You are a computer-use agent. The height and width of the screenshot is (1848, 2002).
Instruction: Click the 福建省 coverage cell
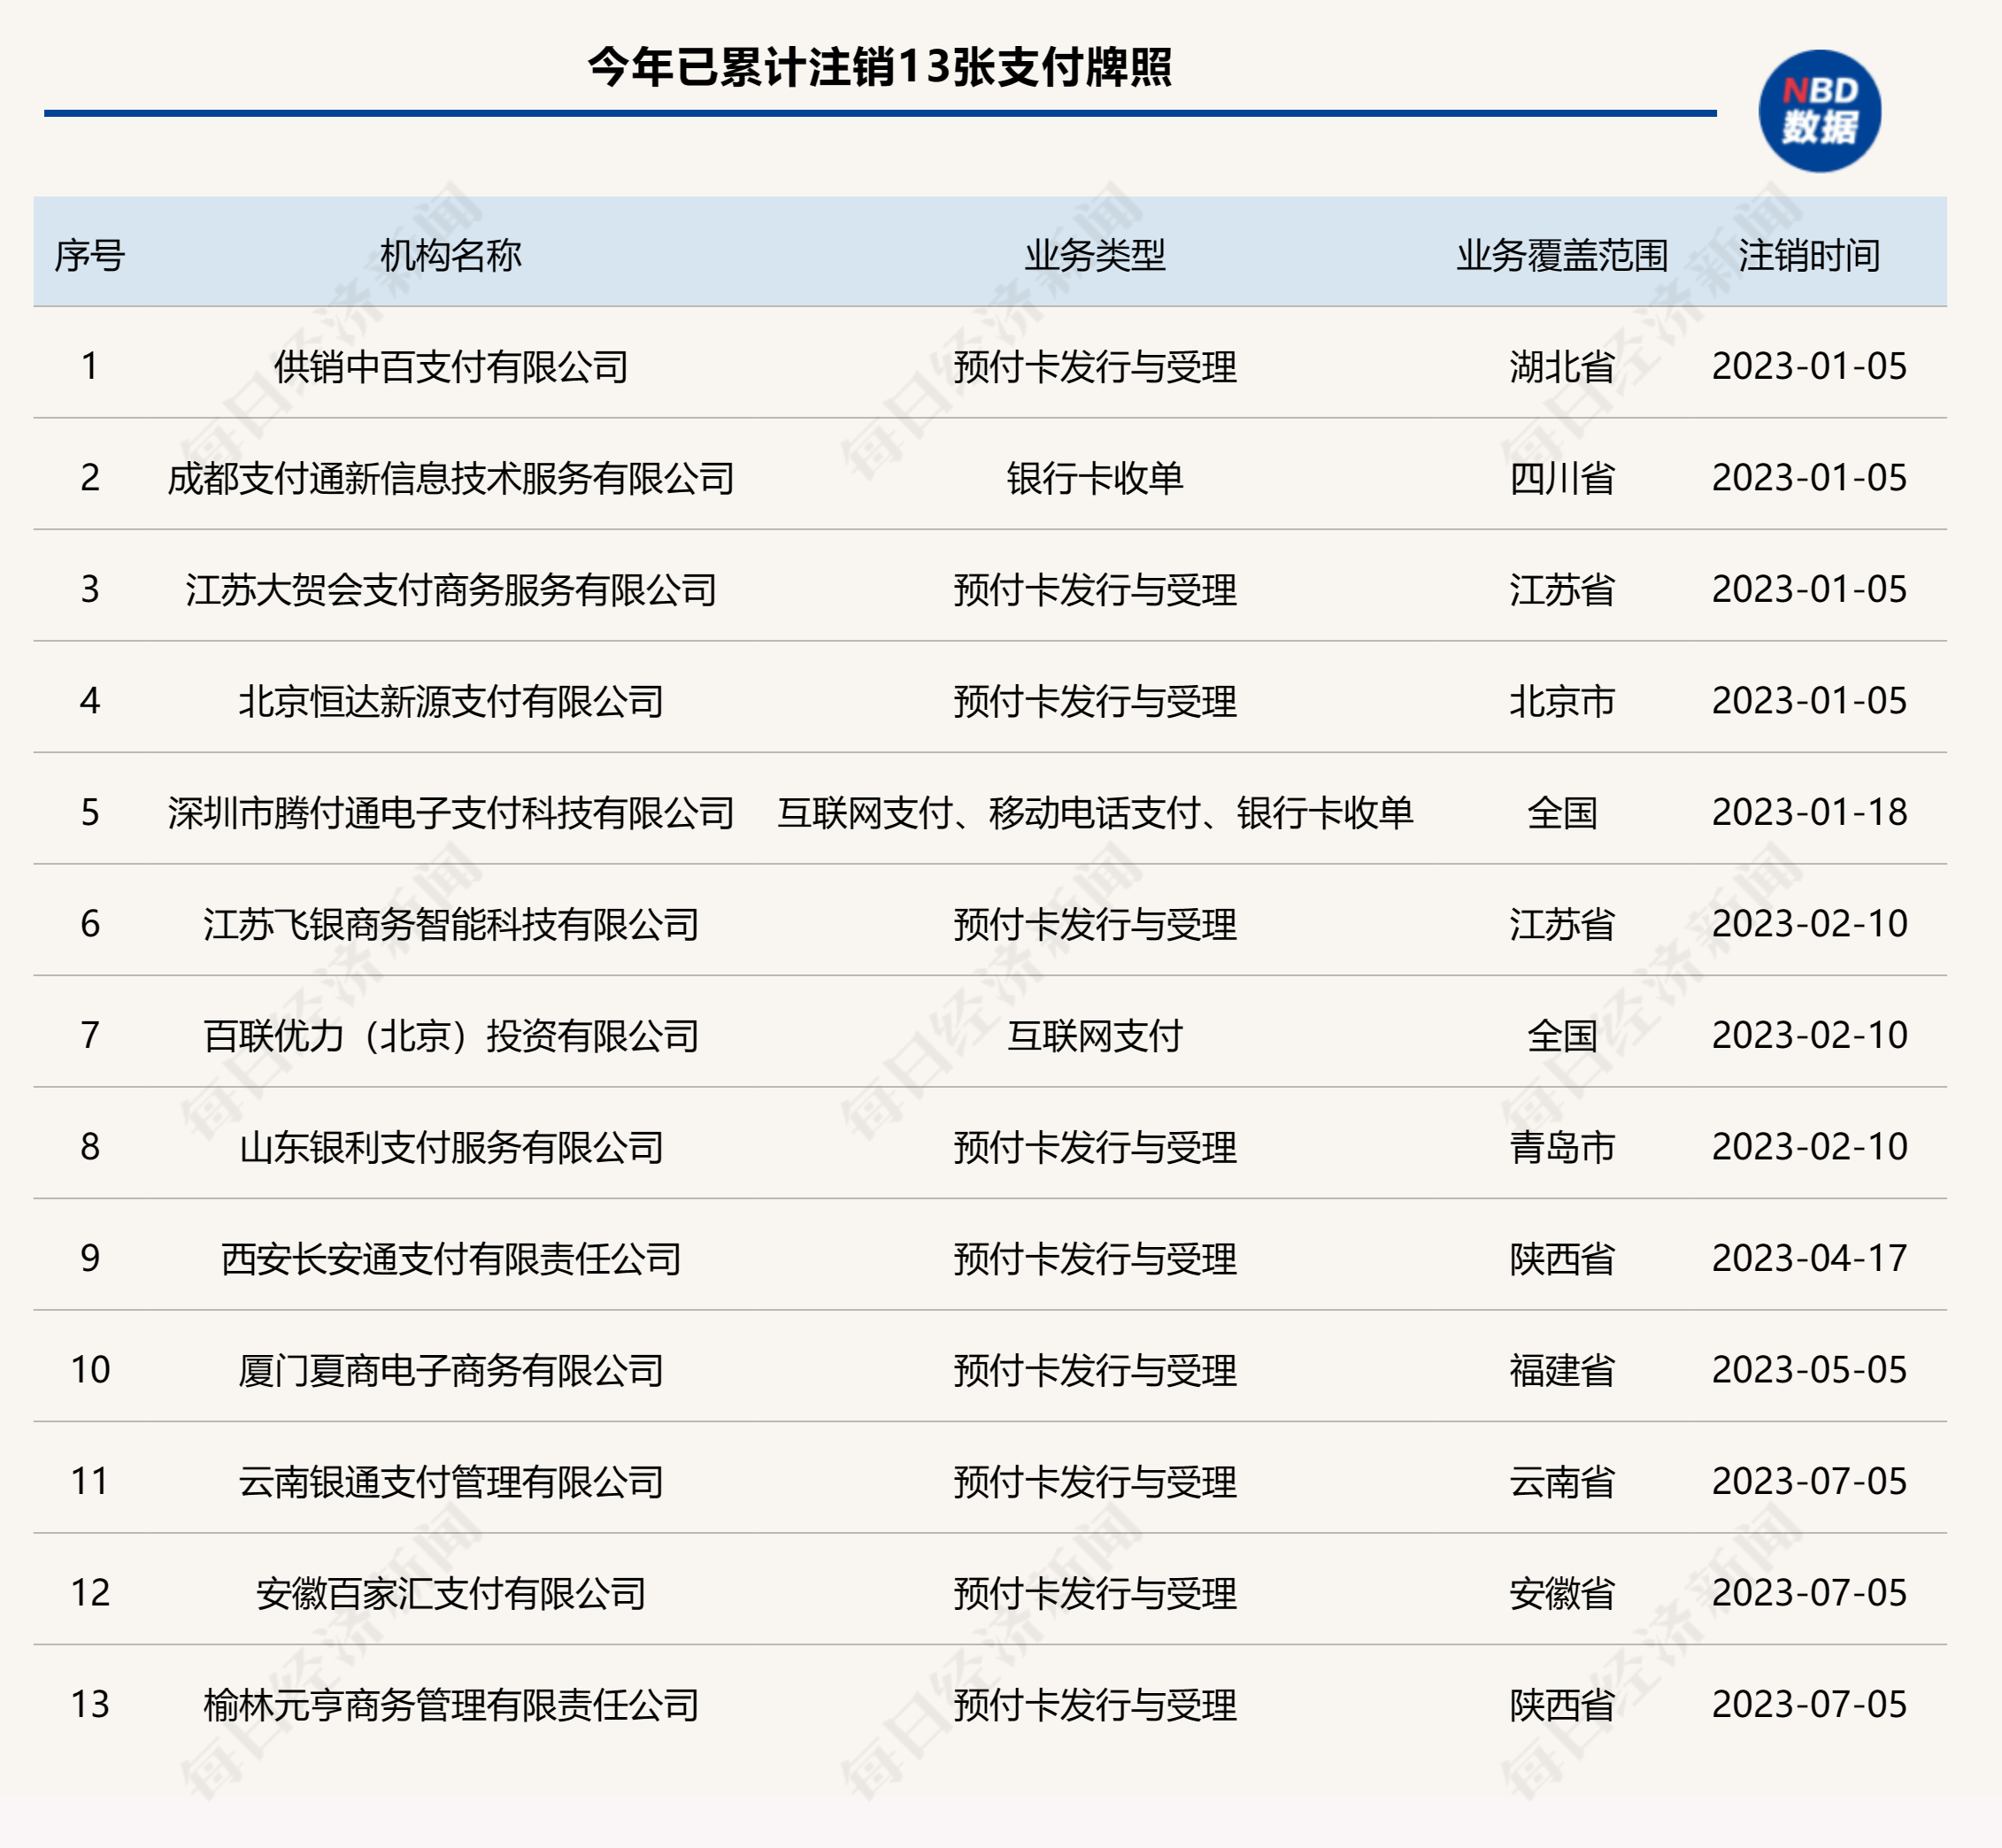coord(1562,1371)
